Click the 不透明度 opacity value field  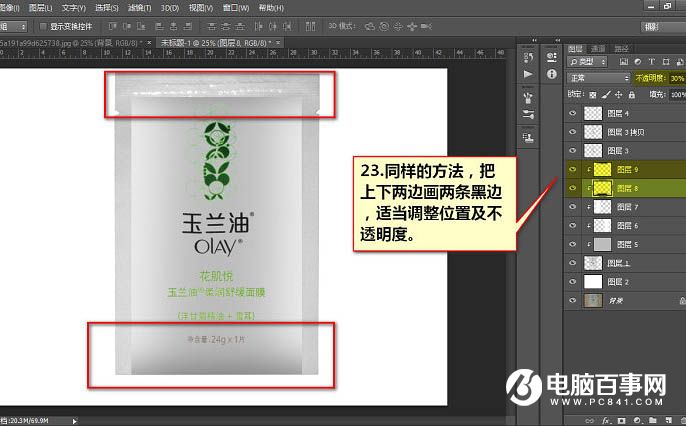pos(677,78)
